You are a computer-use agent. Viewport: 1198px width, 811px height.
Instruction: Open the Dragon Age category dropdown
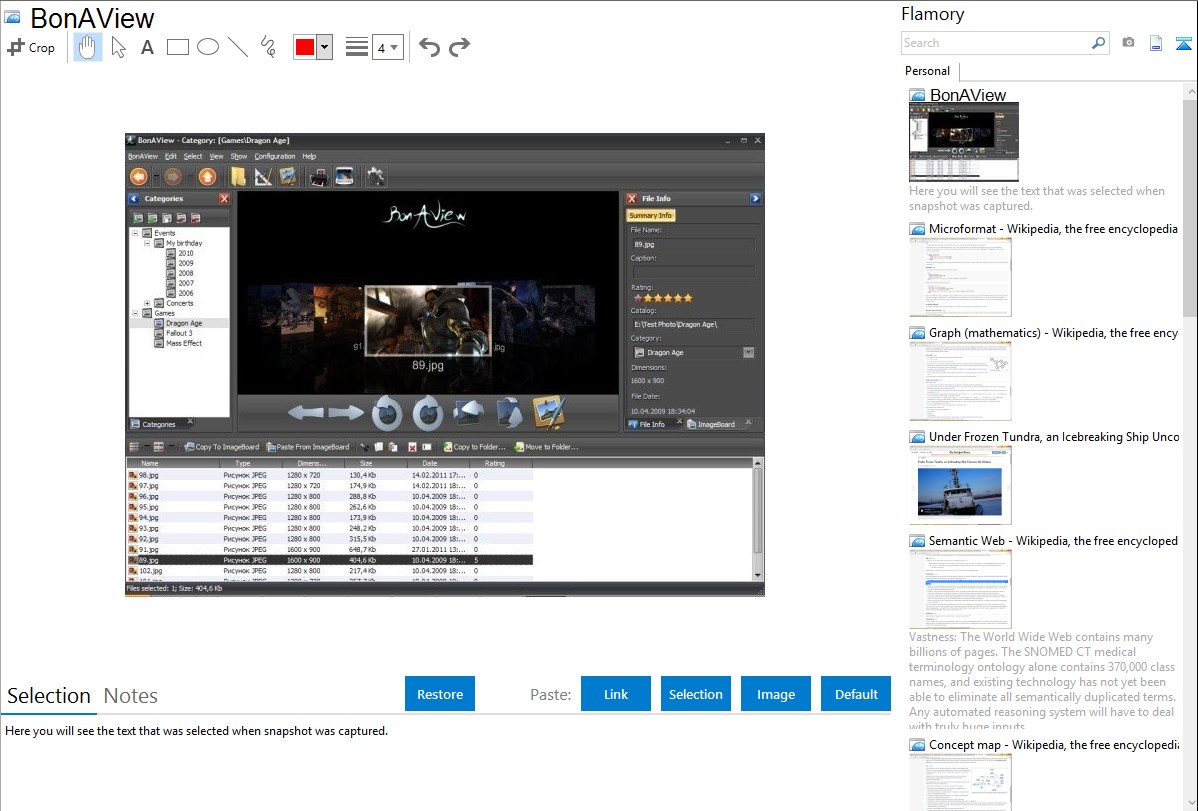[x=749, y=352]
